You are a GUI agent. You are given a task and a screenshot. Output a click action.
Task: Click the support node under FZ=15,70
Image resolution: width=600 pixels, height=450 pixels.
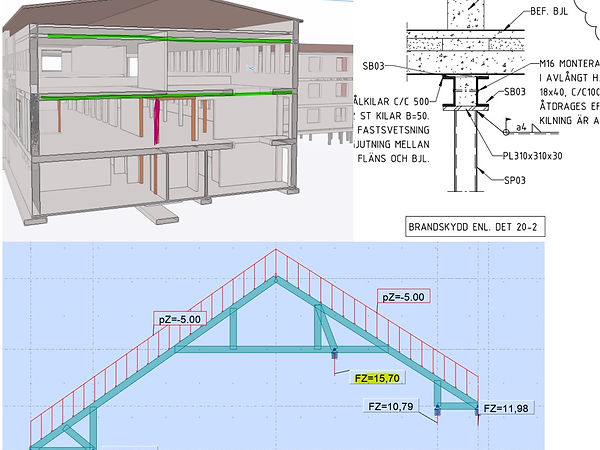click(x=335, y=354)
